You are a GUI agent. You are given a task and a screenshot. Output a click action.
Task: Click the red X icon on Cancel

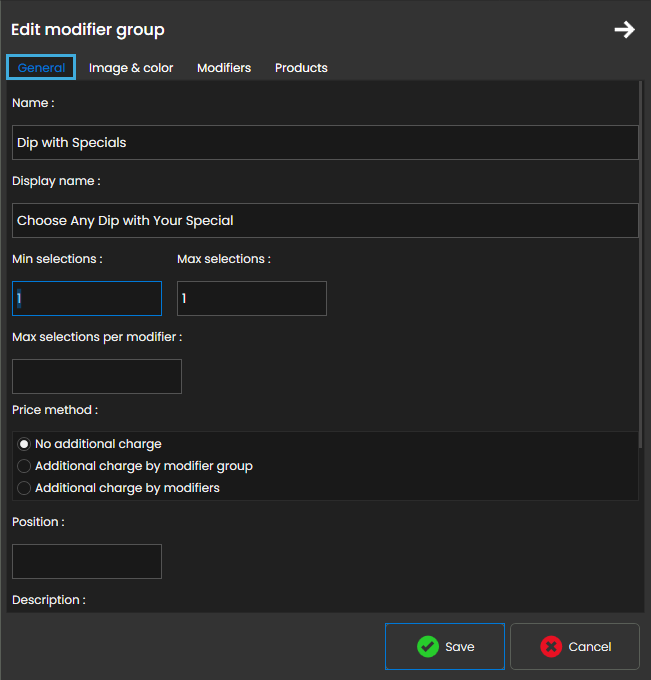point(551,647)
